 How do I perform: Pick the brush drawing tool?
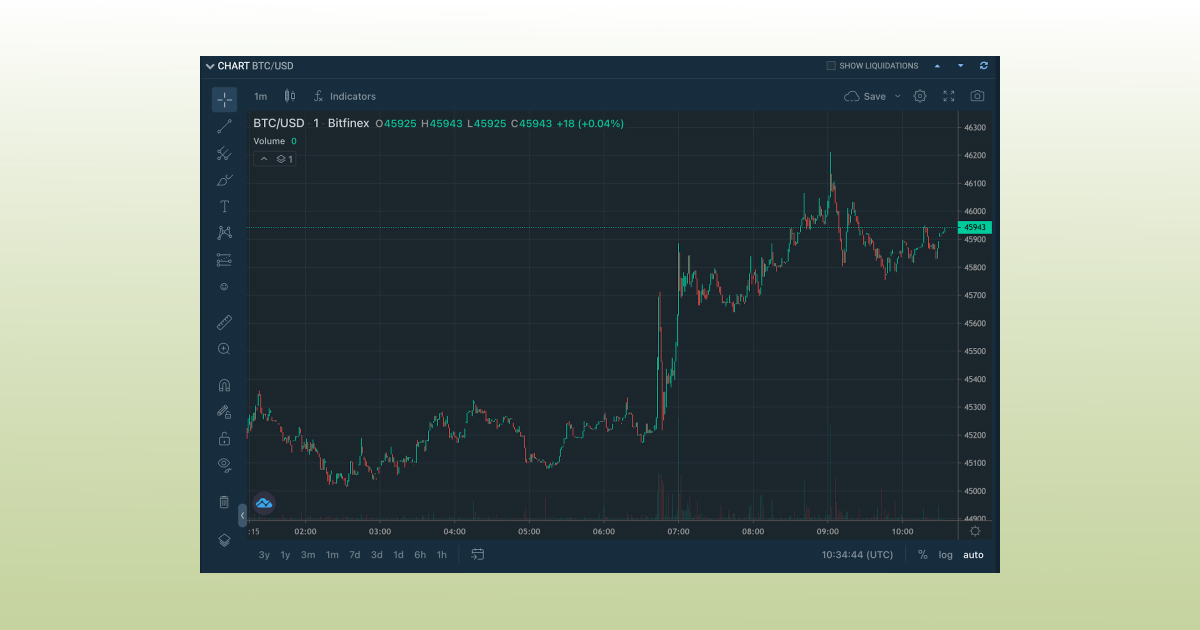(x=224, y=179)
